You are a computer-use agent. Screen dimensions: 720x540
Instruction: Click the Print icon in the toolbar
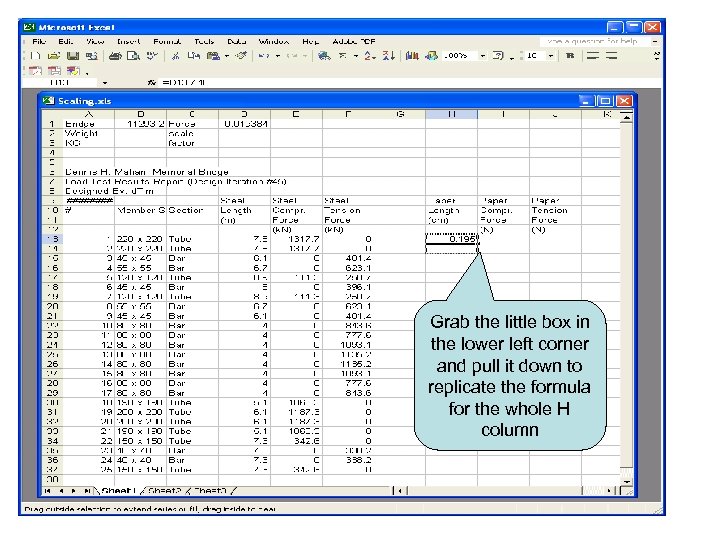[x=115, y=56]
